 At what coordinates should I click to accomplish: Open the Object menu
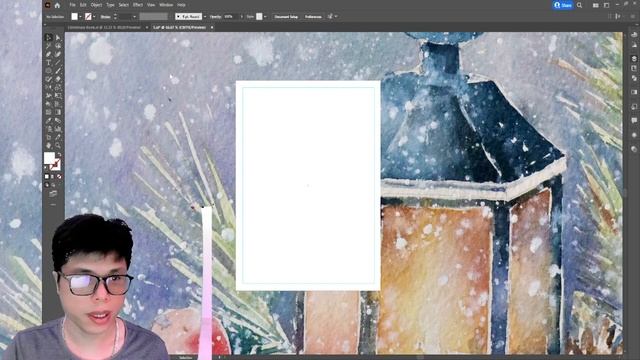[96, 5]
